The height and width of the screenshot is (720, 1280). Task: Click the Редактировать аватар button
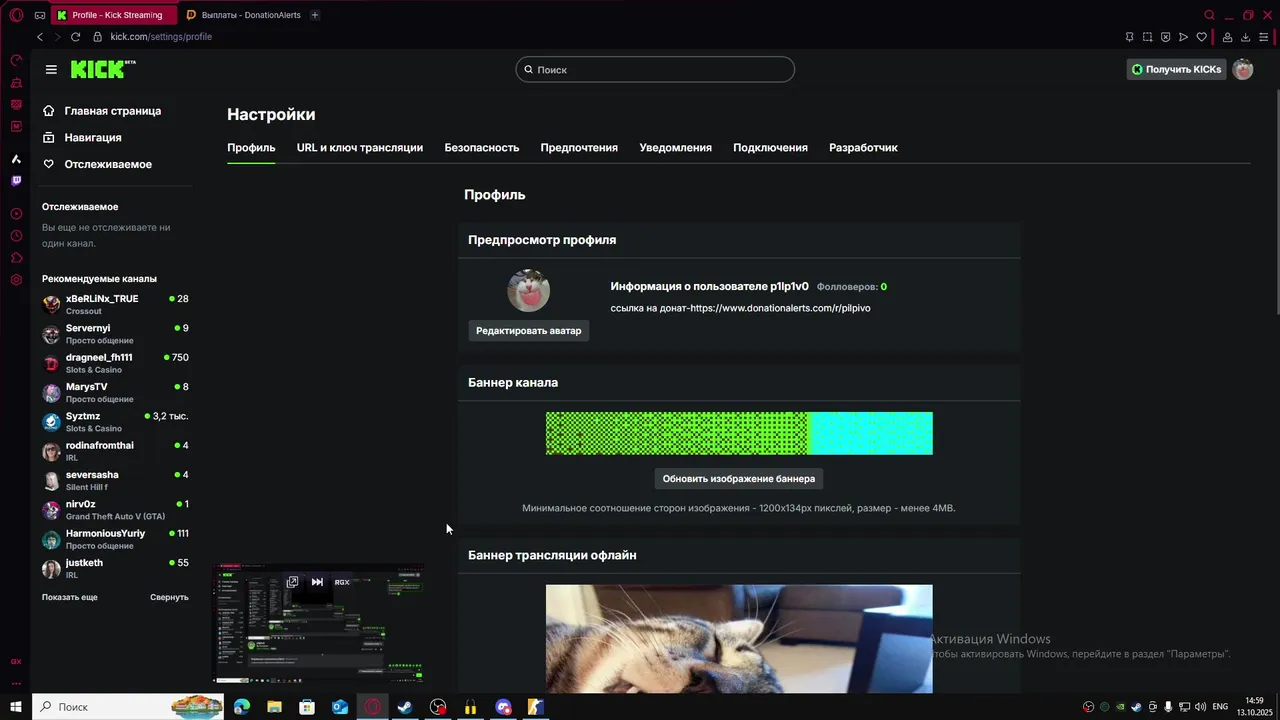point(529,331)
